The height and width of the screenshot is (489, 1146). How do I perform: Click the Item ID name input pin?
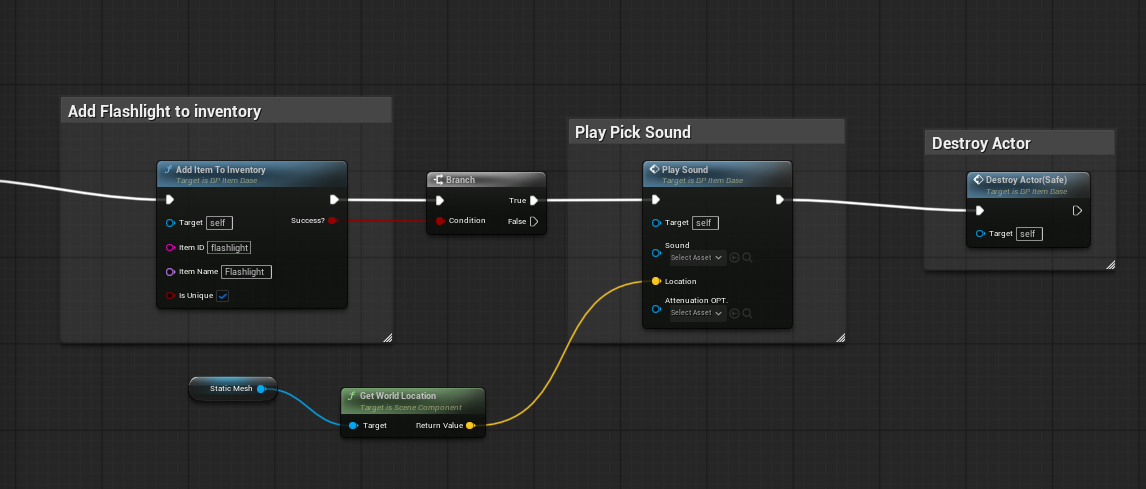pos(170,248)
